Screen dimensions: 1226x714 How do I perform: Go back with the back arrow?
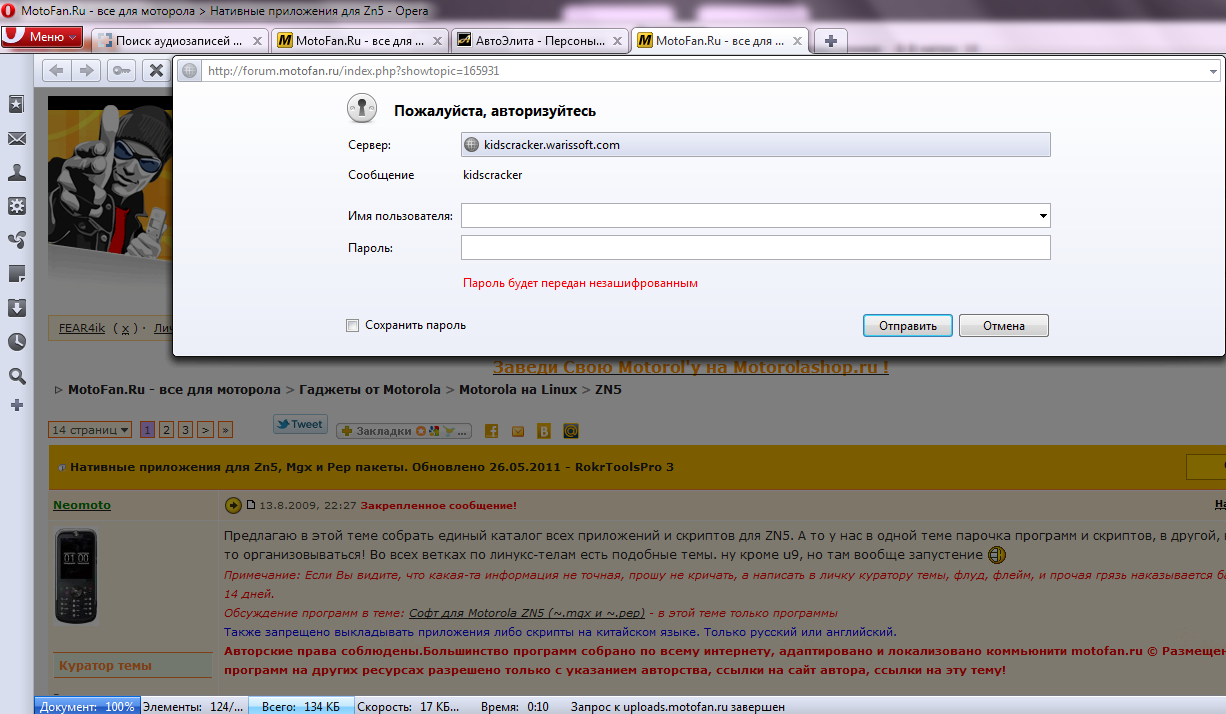(x=57, y=70)
